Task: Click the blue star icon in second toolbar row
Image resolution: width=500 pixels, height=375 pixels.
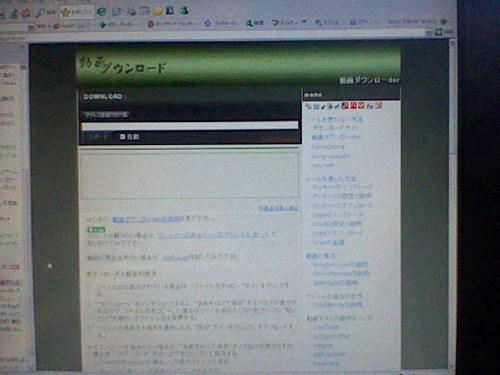Action: [x=208, y=23]
